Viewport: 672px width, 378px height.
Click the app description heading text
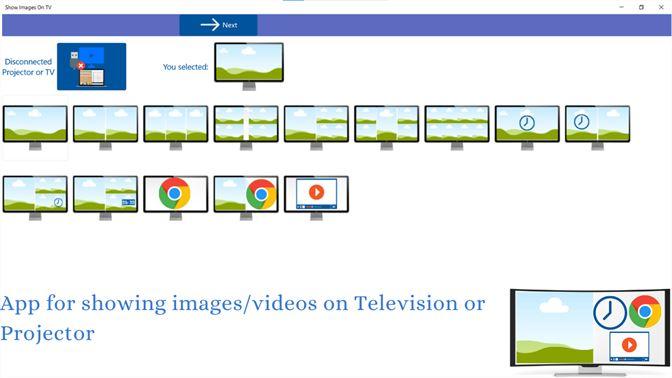pyautogui.click(x=243, y=318)
